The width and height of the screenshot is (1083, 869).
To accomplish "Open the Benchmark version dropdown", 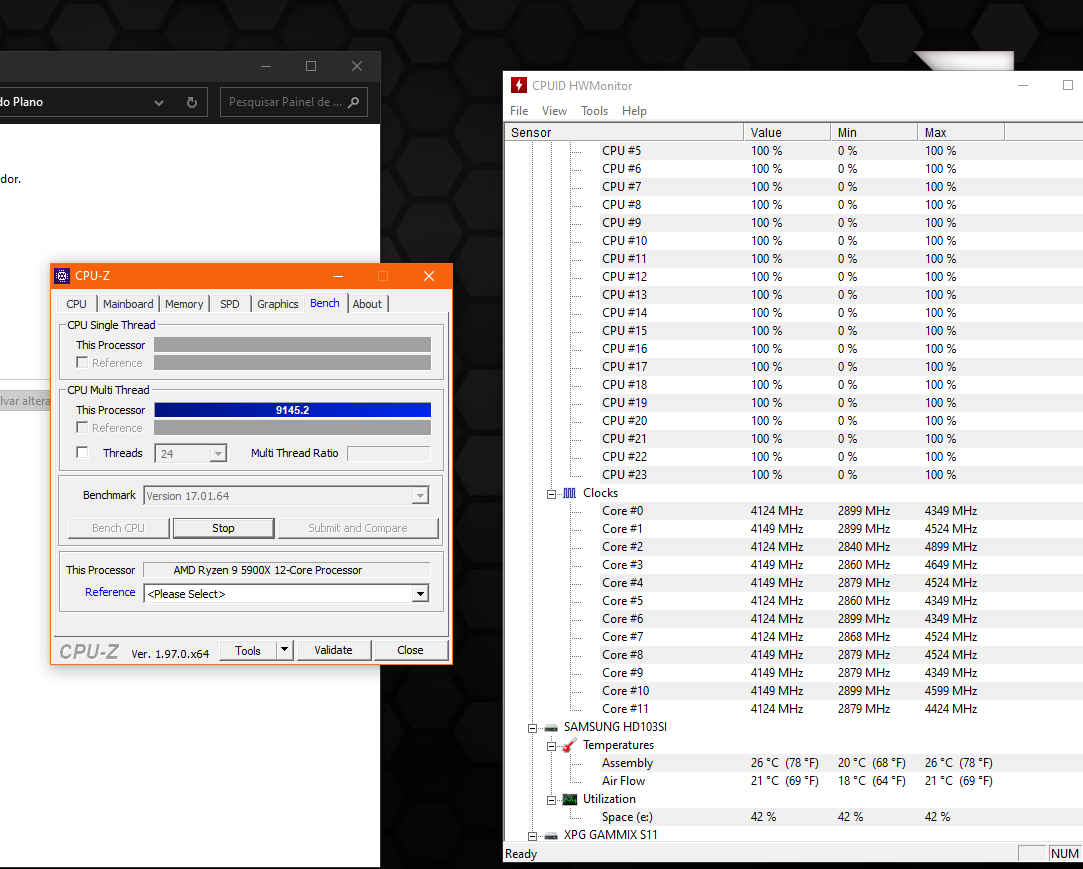I will [420, 496].
